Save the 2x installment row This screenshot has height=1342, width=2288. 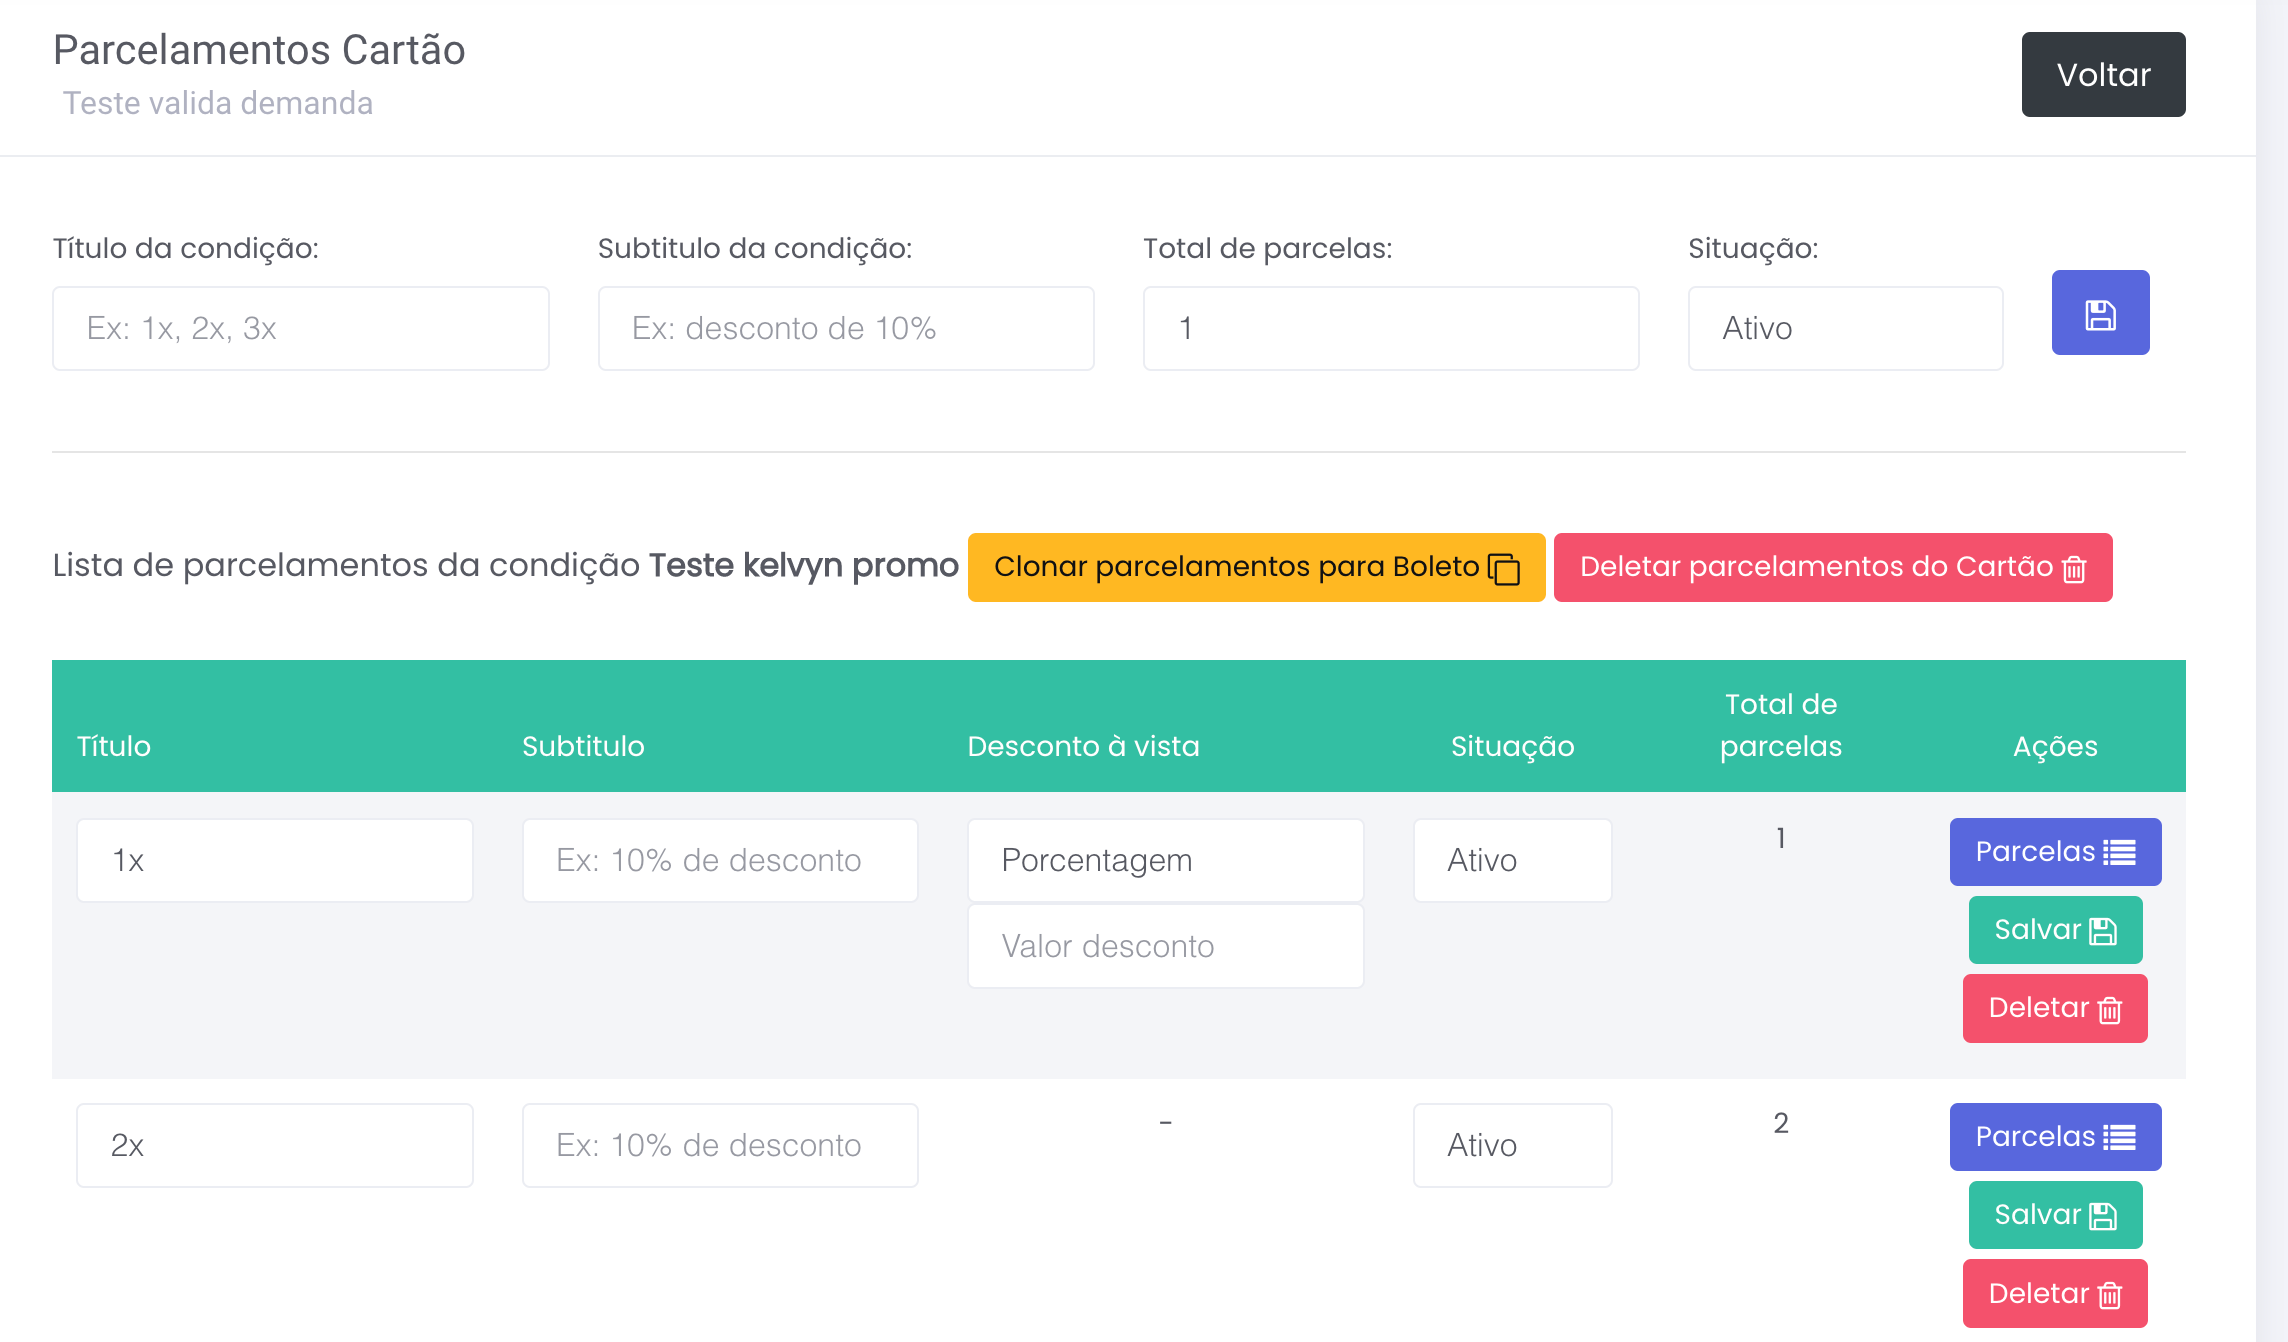(x=2055, y=1215)
